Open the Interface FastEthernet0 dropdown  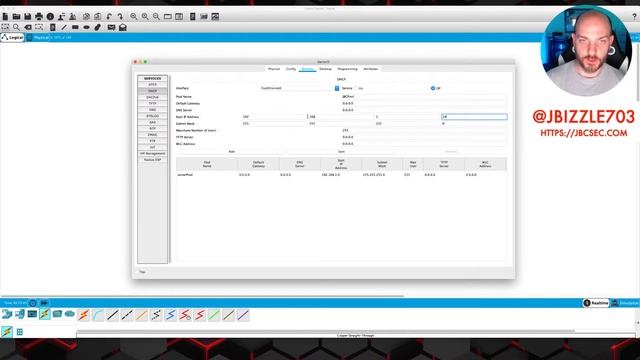pos(300,88)
